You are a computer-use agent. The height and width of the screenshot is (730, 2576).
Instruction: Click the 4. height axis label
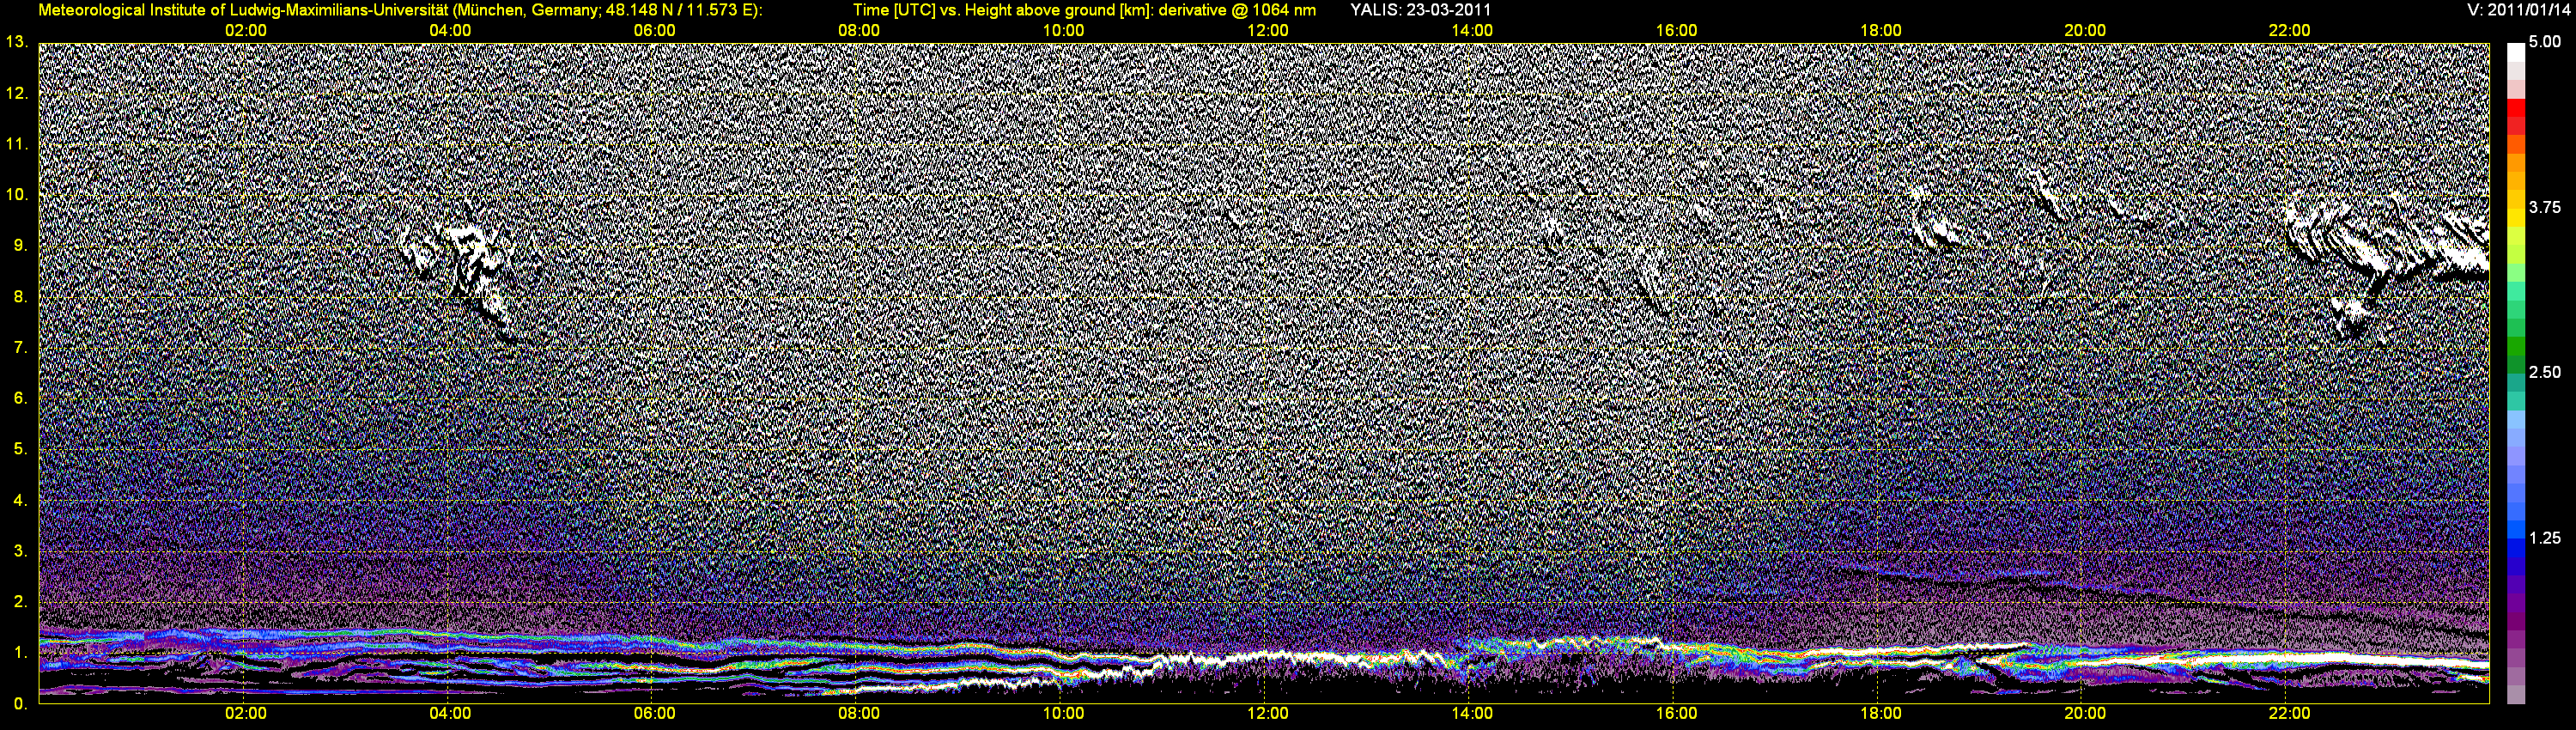point(21,500)
